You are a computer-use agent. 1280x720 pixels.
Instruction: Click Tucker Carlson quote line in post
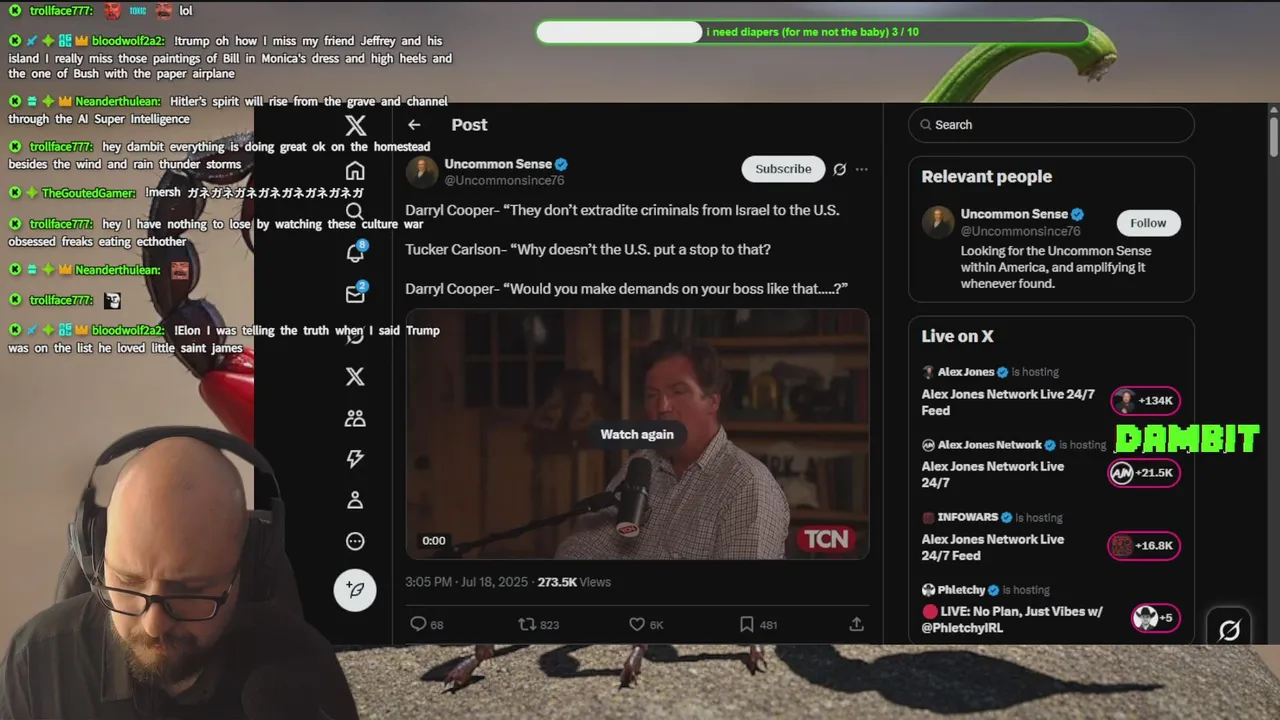coord(588,249)
